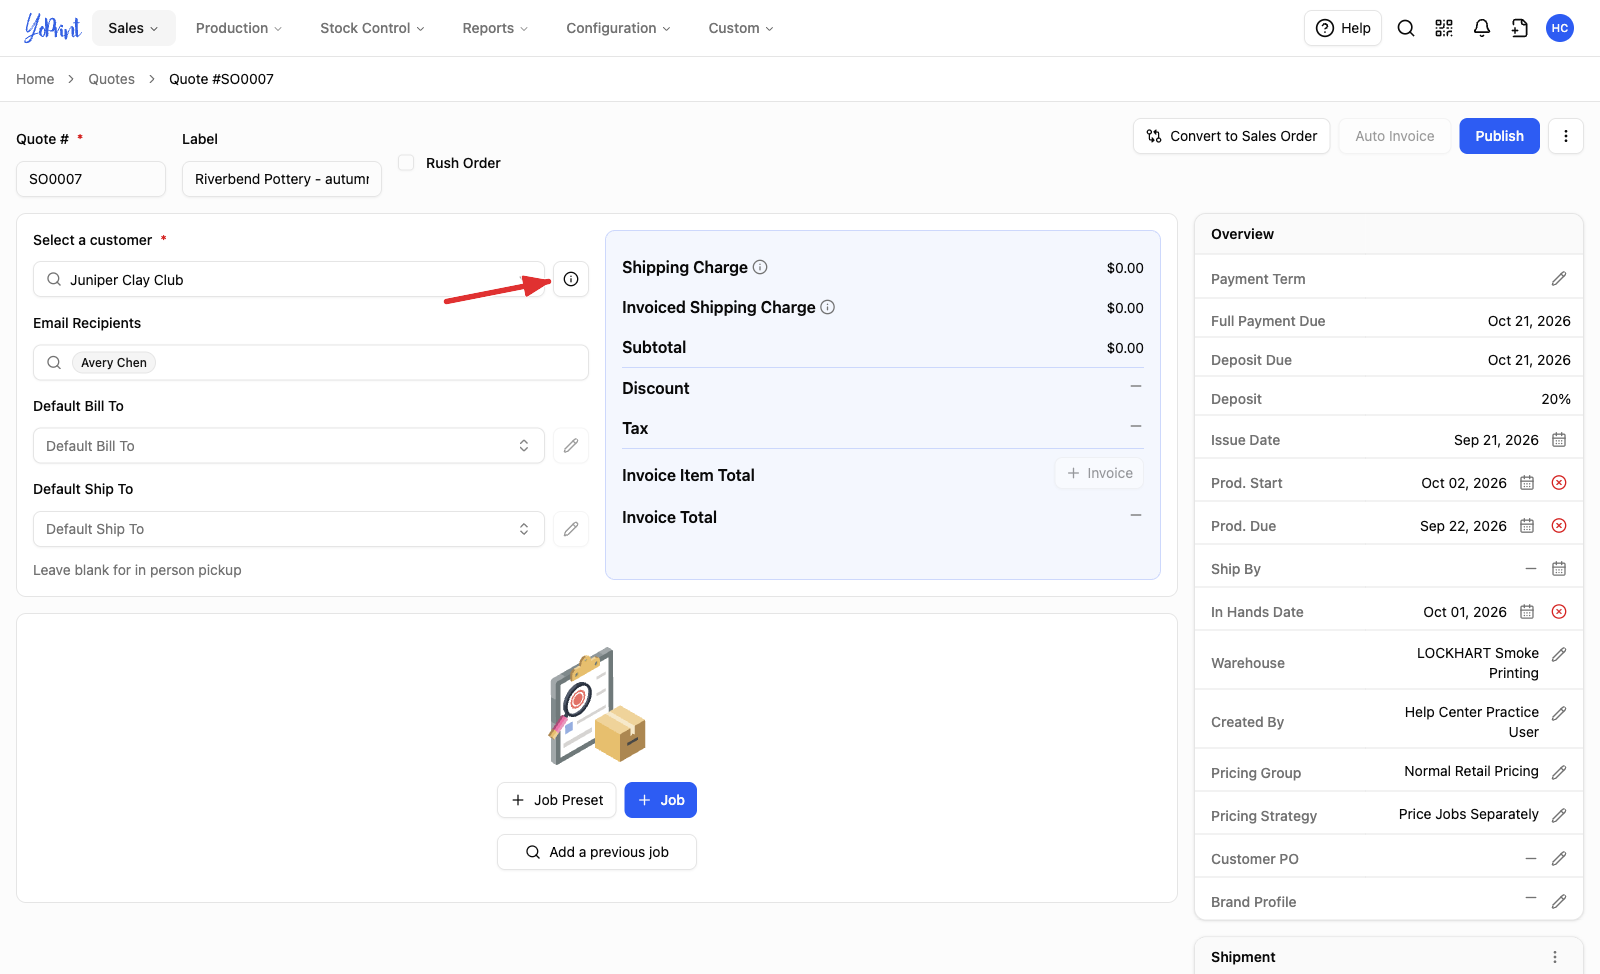The image size is (1600, 974).
Task: Go to Quotes breadcrumb link
Action: (x=111, y=79)
